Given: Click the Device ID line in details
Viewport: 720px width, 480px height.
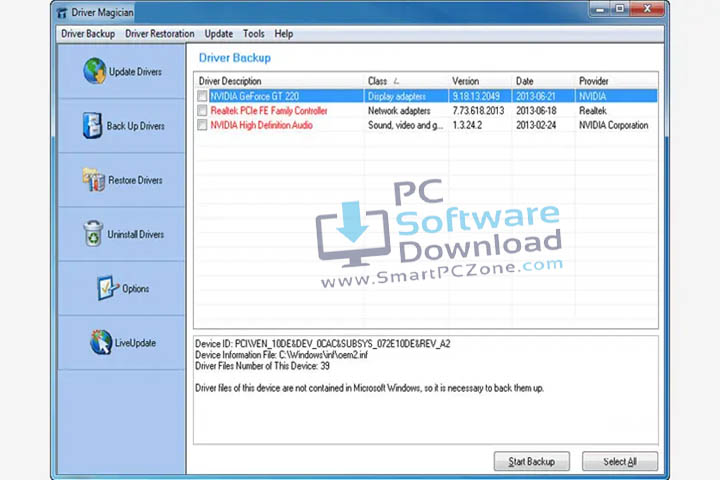Looking at the screenshot, I should tap(322, 344).
